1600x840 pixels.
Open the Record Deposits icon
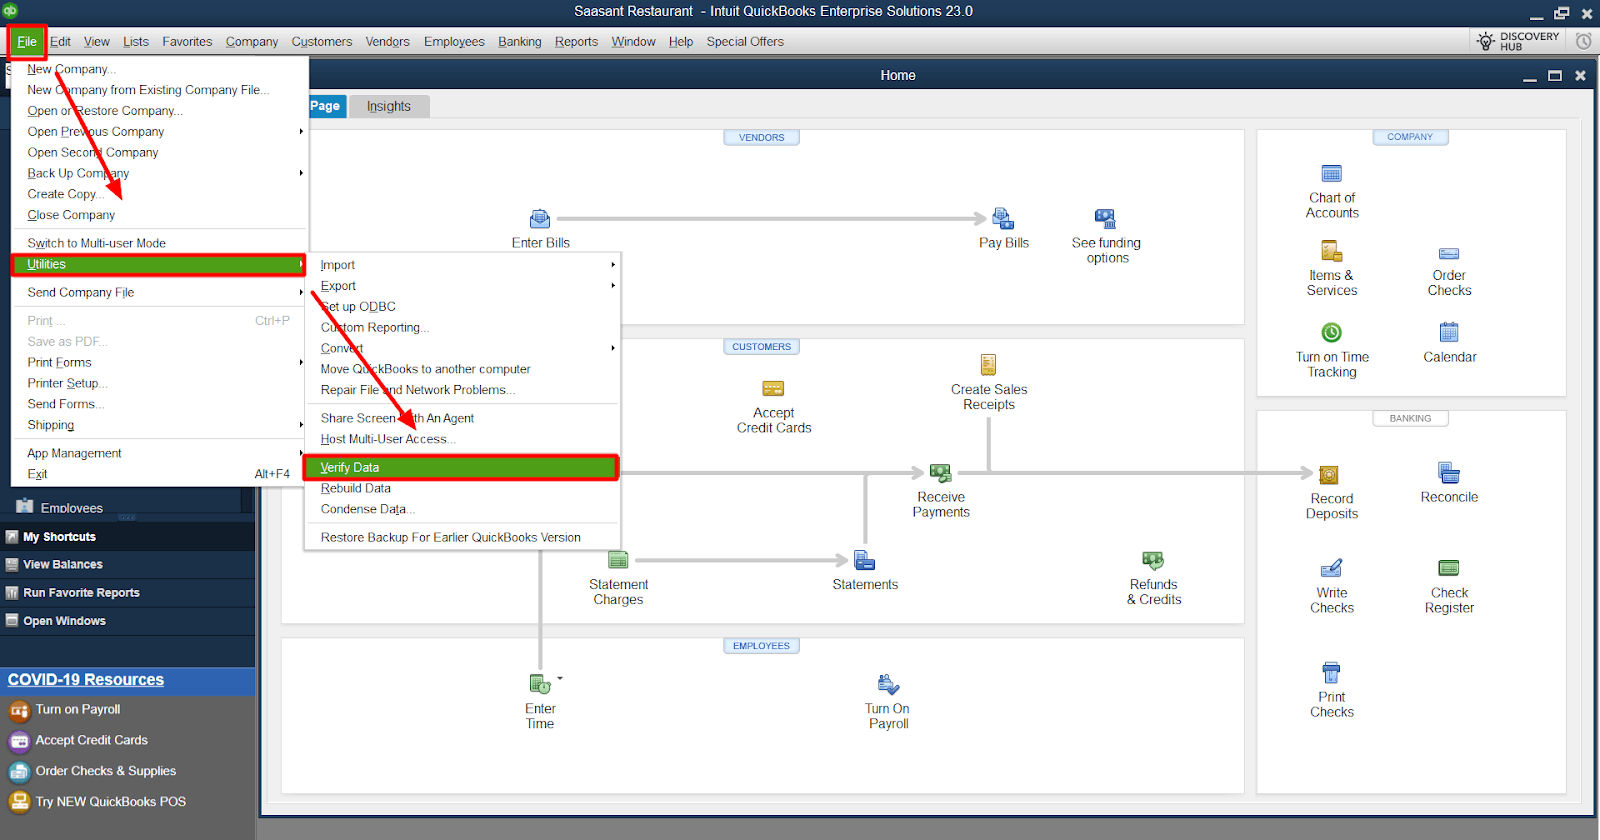[x=1329, y=475]
